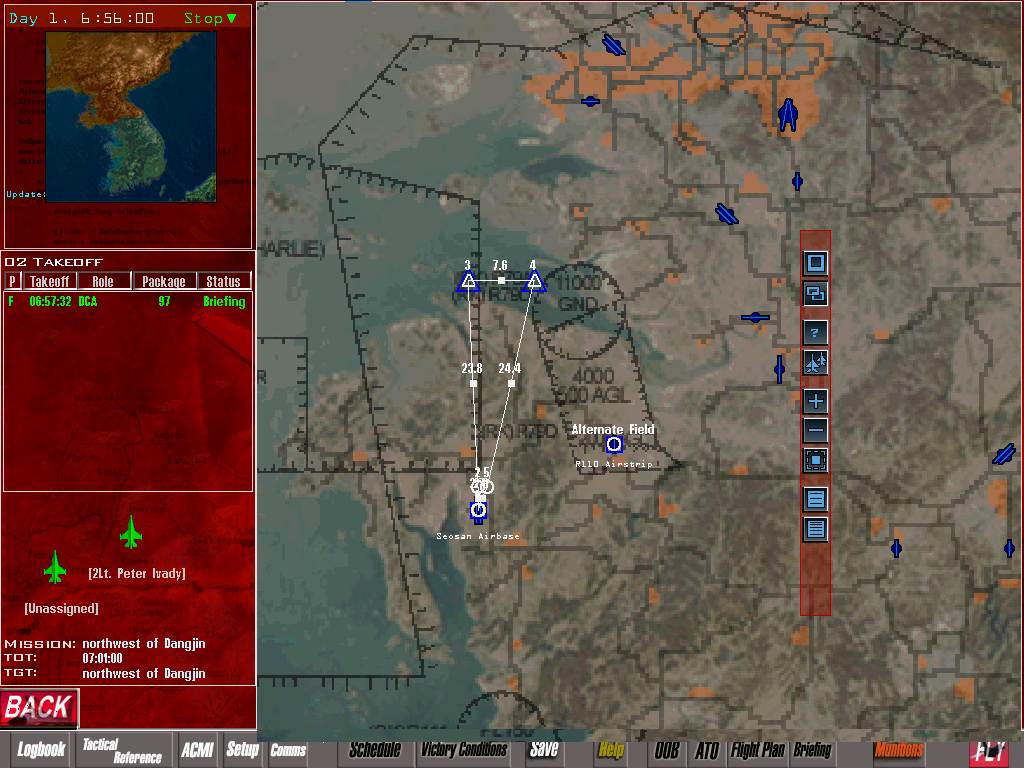Click the lower dense list icon
Image resolution: width=1024 pixels, height=768 pixels.
click(816, 529)
